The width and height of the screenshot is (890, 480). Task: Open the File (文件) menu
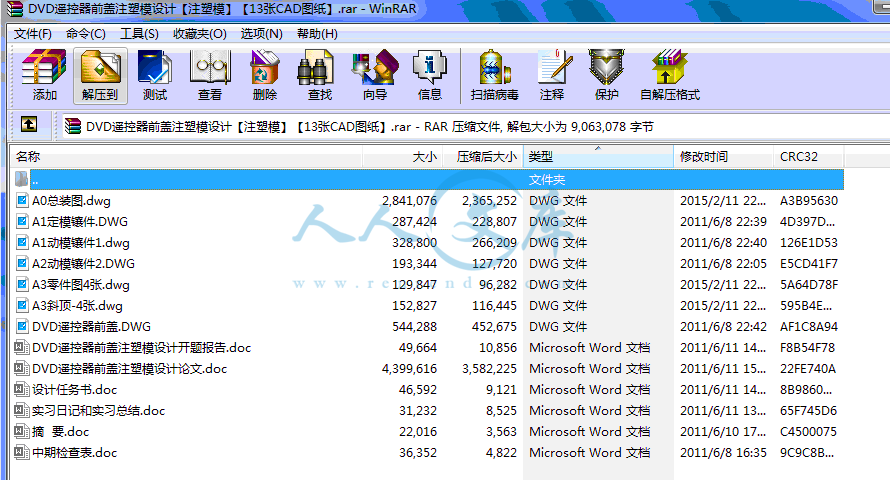pyautogui.click(x=33, y=34)
